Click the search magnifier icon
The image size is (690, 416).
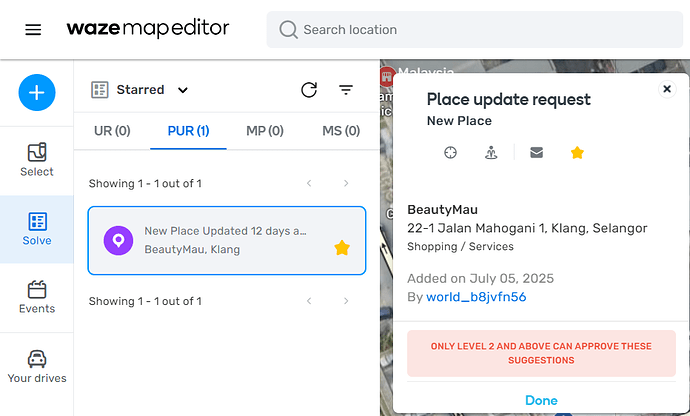[x=288, y=29]
